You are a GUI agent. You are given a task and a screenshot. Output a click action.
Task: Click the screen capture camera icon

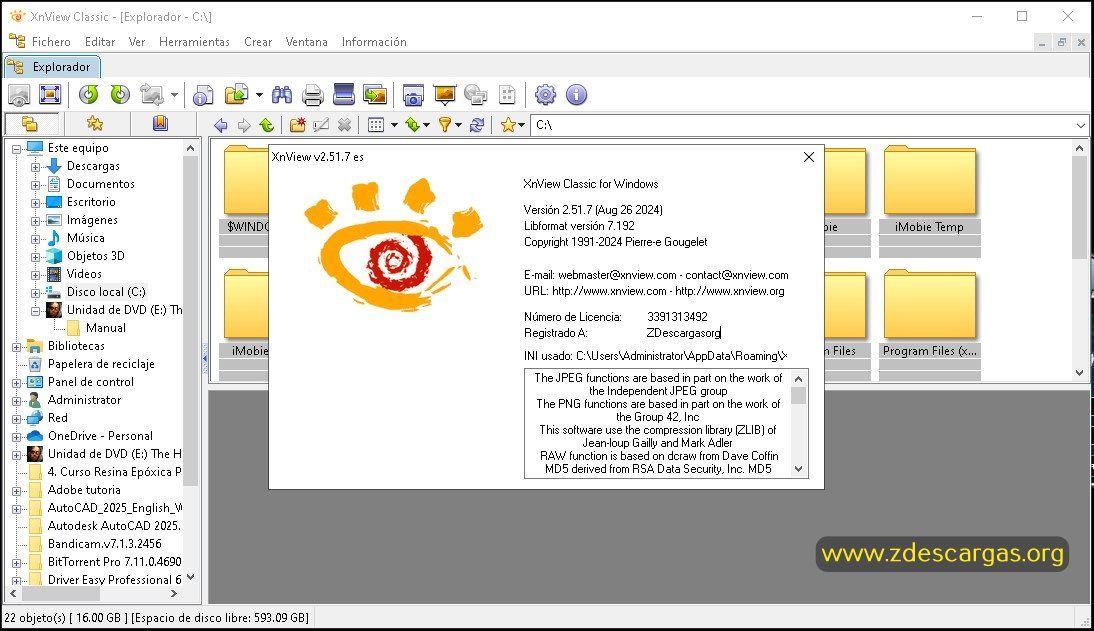click(413, 94)
